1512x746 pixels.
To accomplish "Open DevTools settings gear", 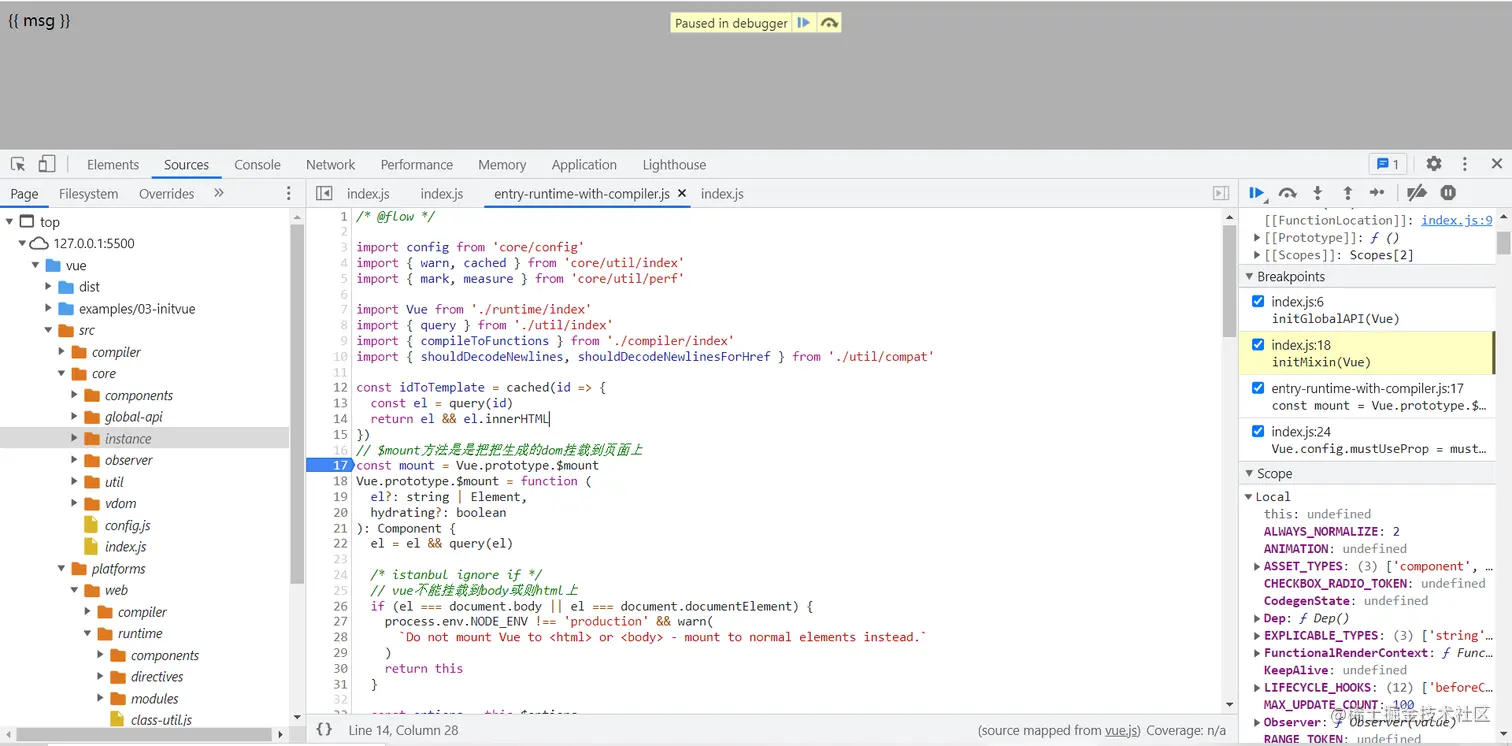I will pos(1434,164).
